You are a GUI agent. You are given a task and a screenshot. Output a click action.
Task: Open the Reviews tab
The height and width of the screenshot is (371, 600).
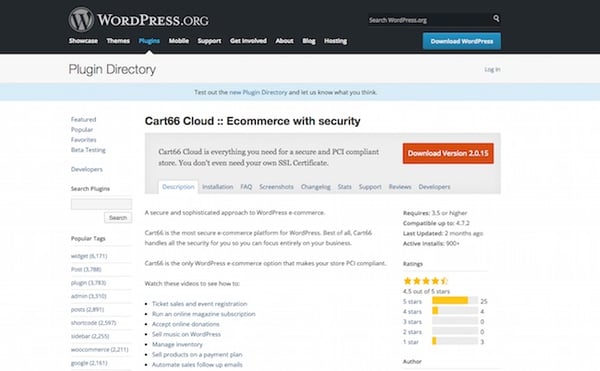point(400,187)
